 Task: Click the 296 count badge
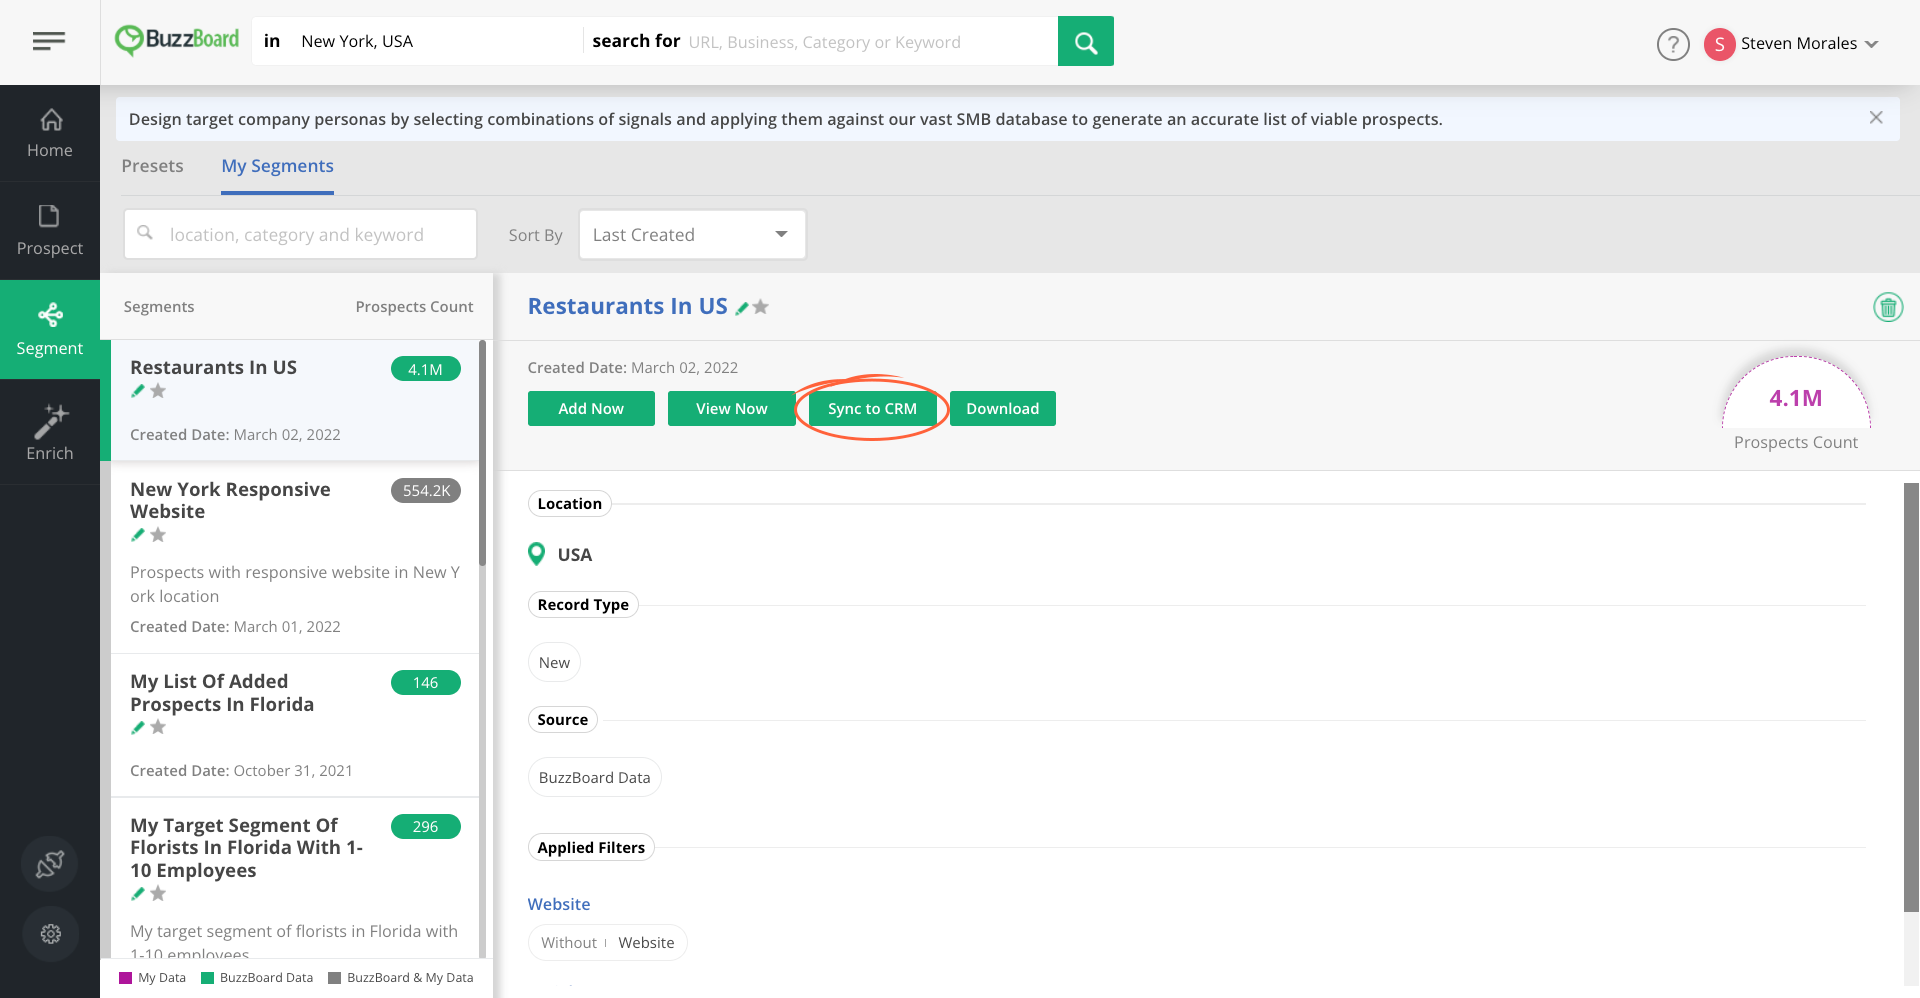pyautogui.click(x=425, y=826)
